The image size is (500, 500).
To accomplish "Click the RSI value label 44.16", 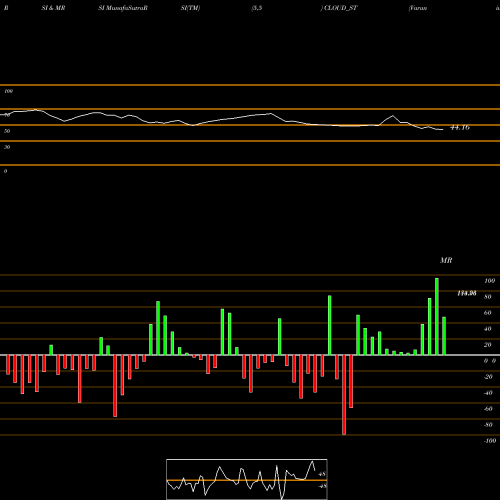I will coord(460,127).
